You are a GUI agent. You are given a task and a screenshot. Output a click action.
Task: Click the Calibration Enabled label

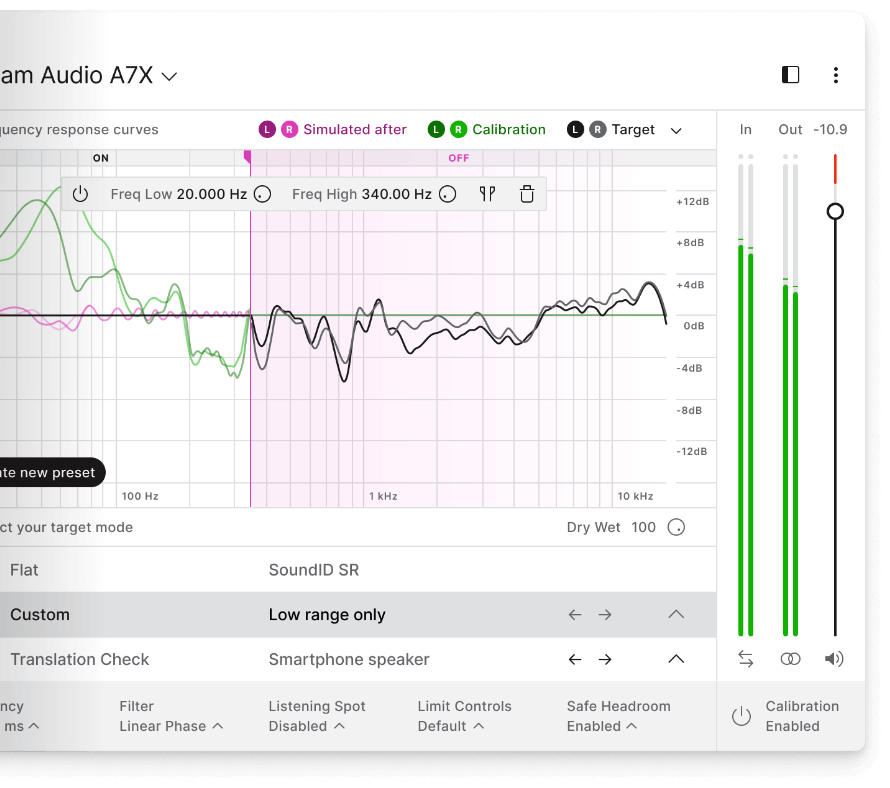click(802, 716)
